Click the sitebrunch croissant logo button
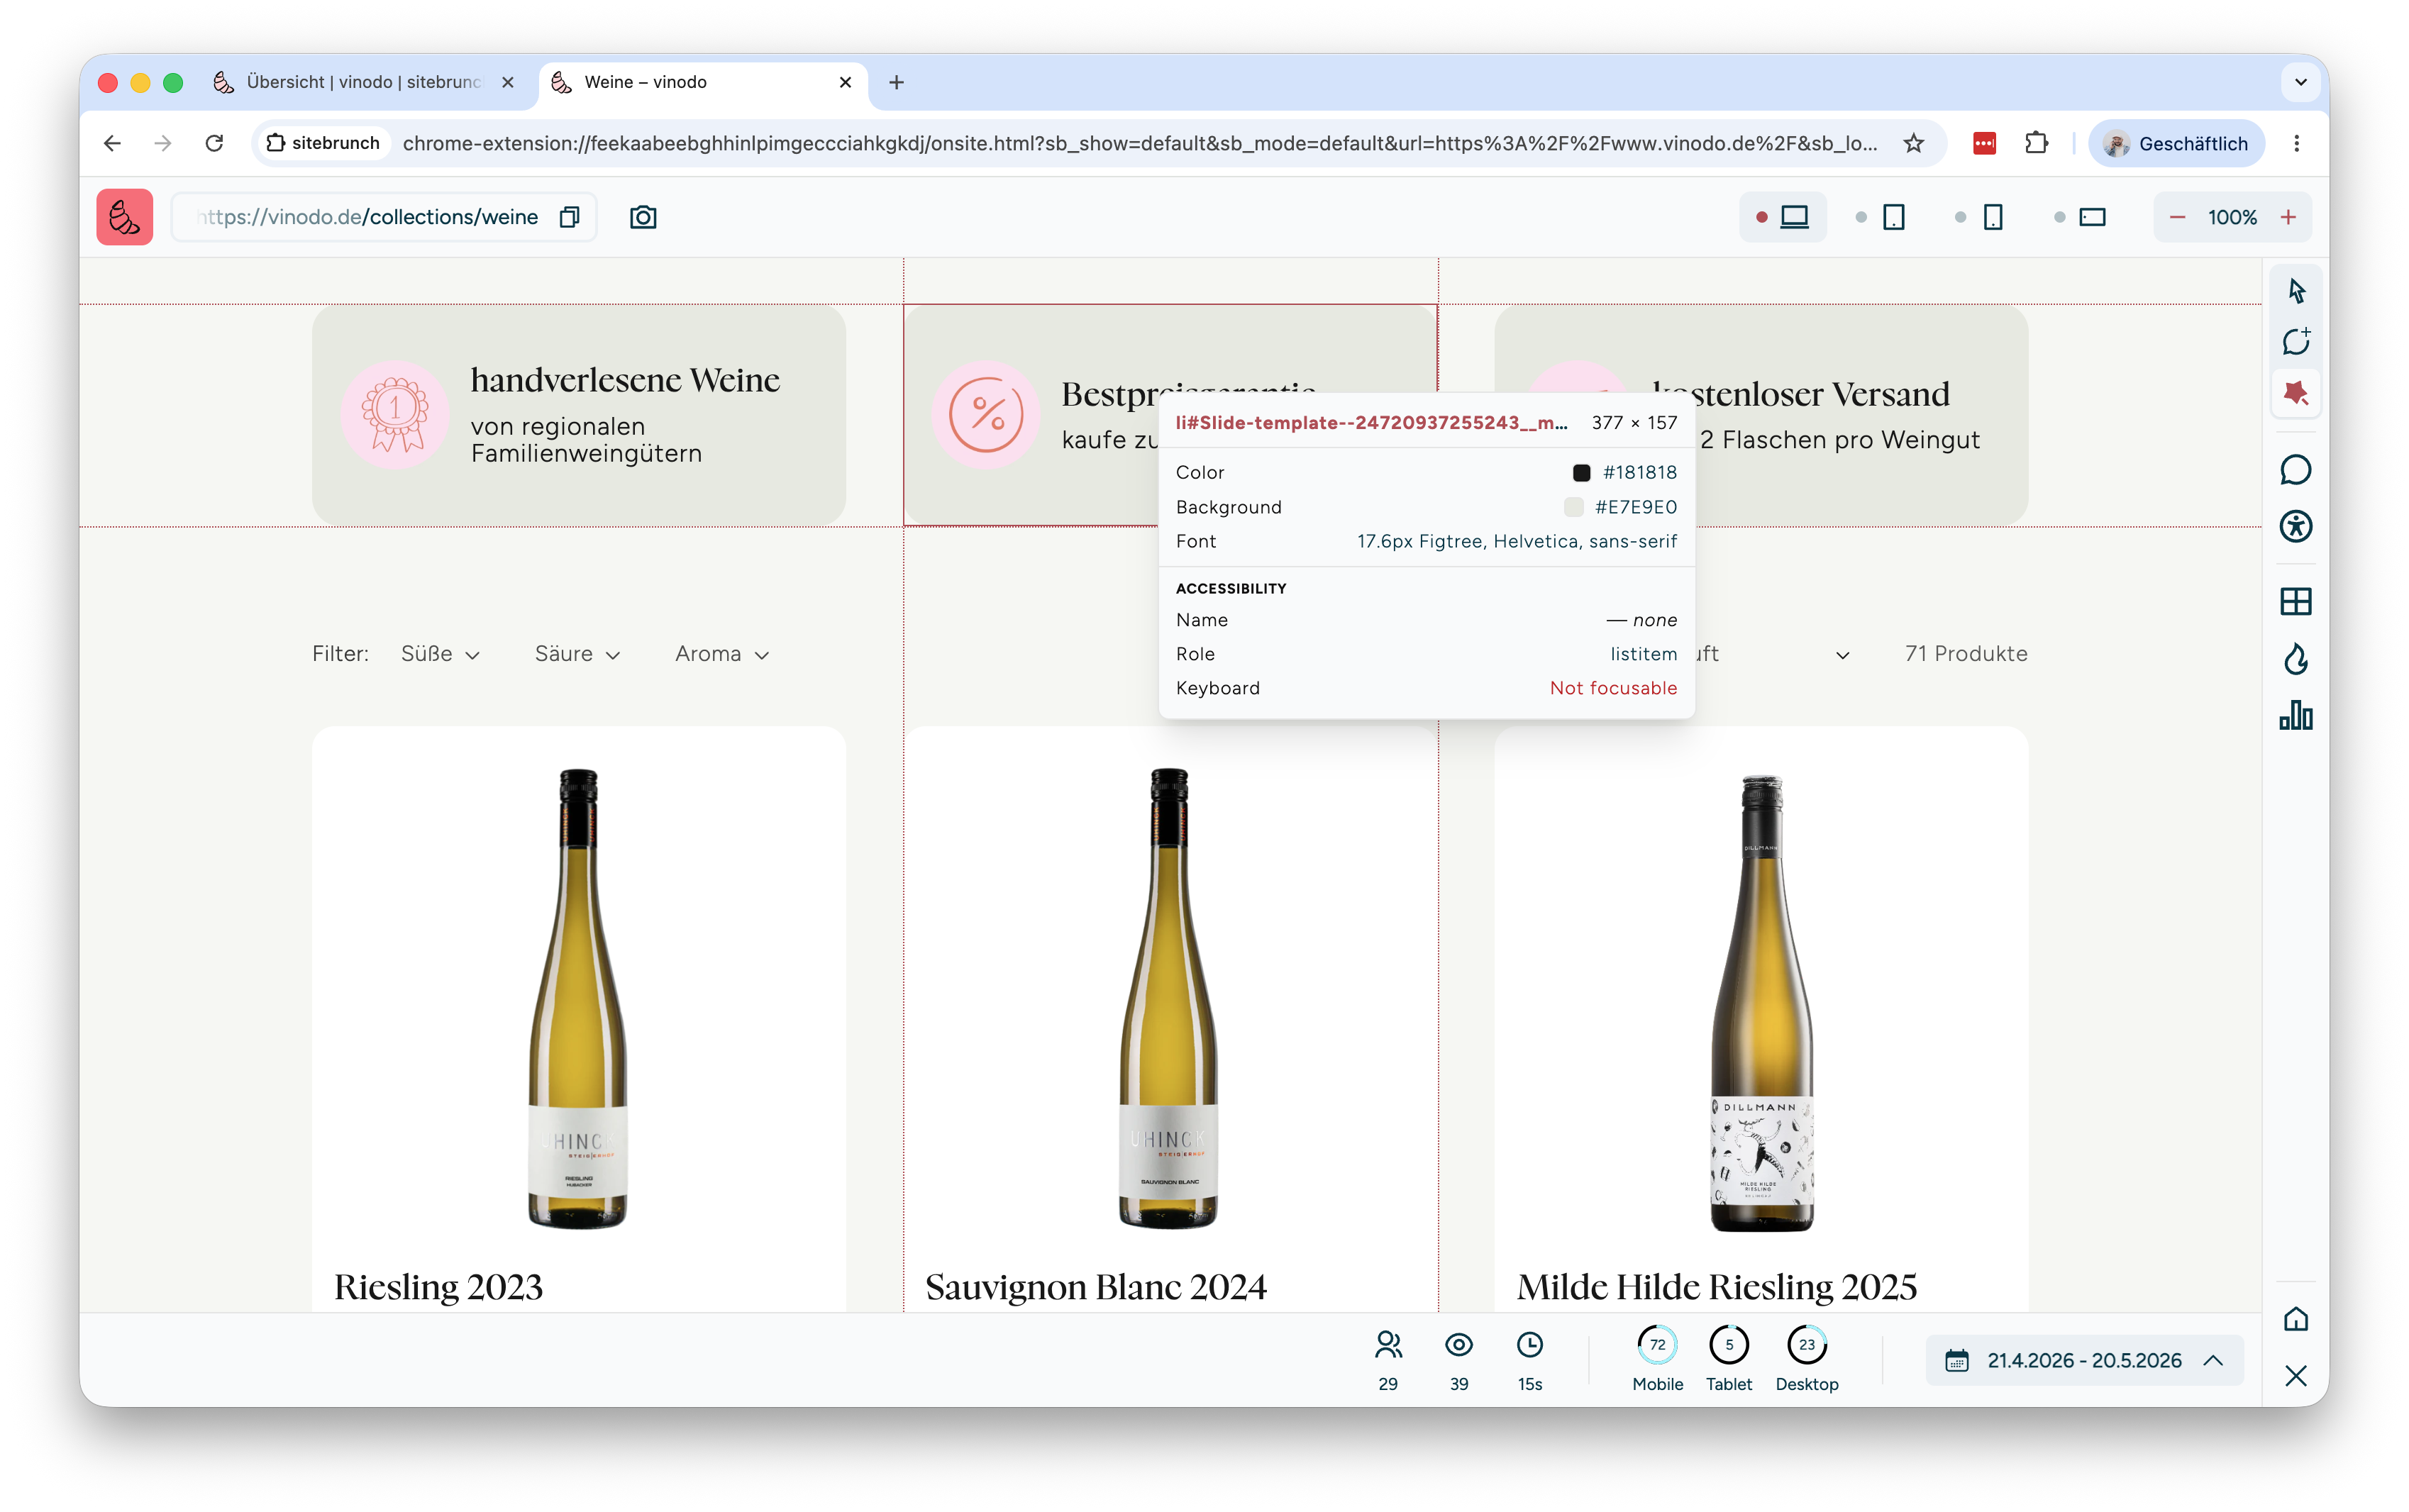The width and height of the screenshot is (2409, 1512). pyautogui.click(x=124, y=217)
